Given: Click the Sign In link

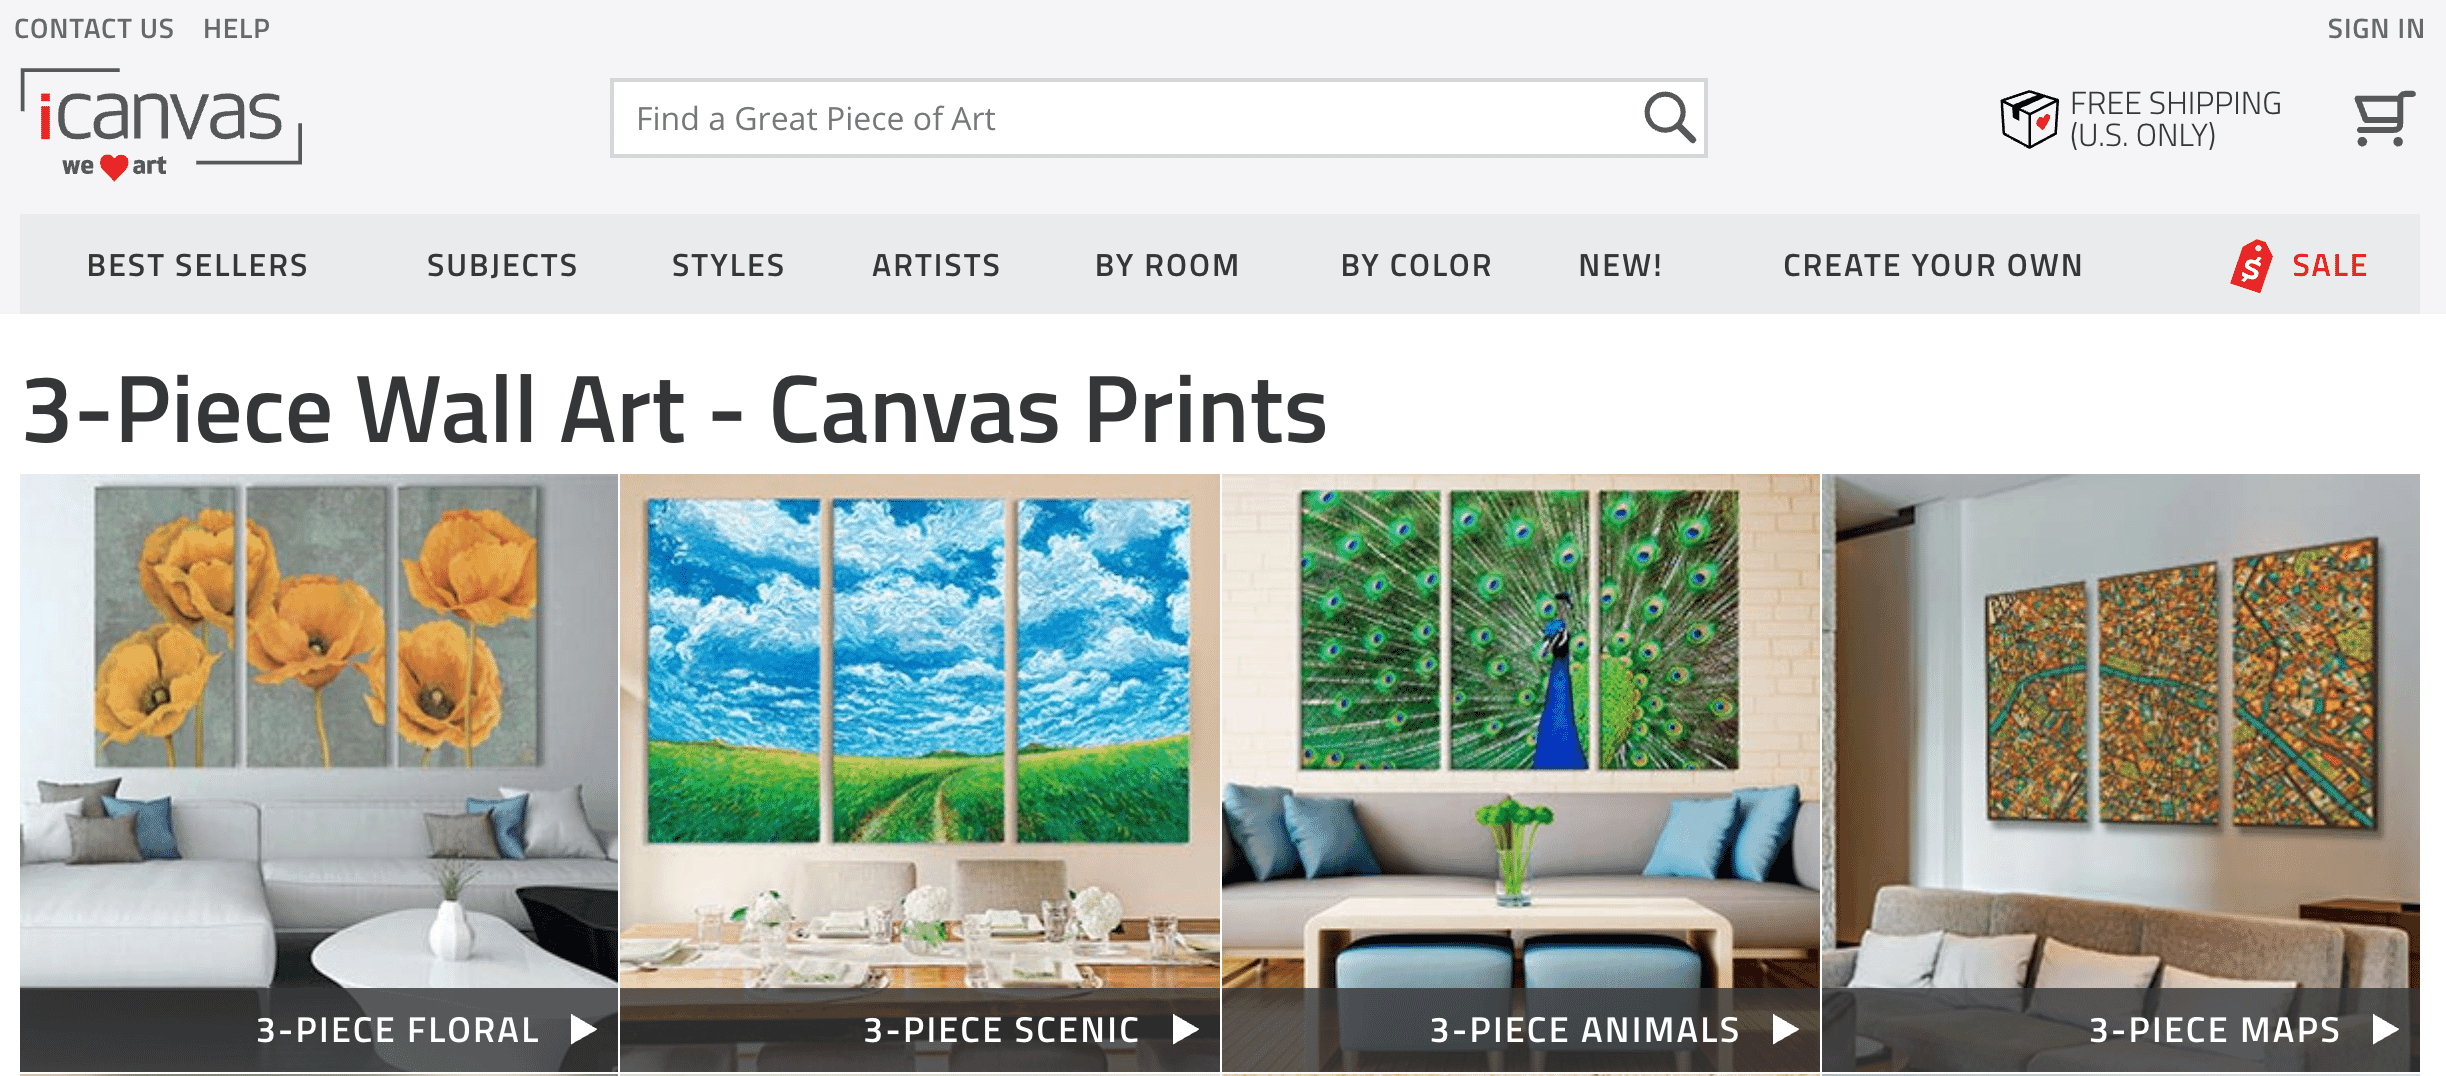Looking at the screenshot, I should [x=2375, y=29].
